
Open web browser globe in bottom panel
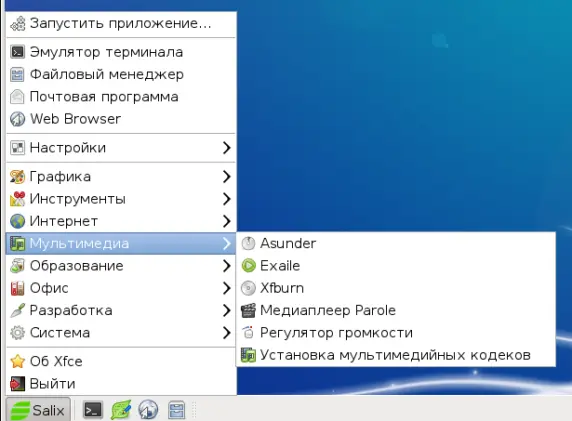click(148, 410)
